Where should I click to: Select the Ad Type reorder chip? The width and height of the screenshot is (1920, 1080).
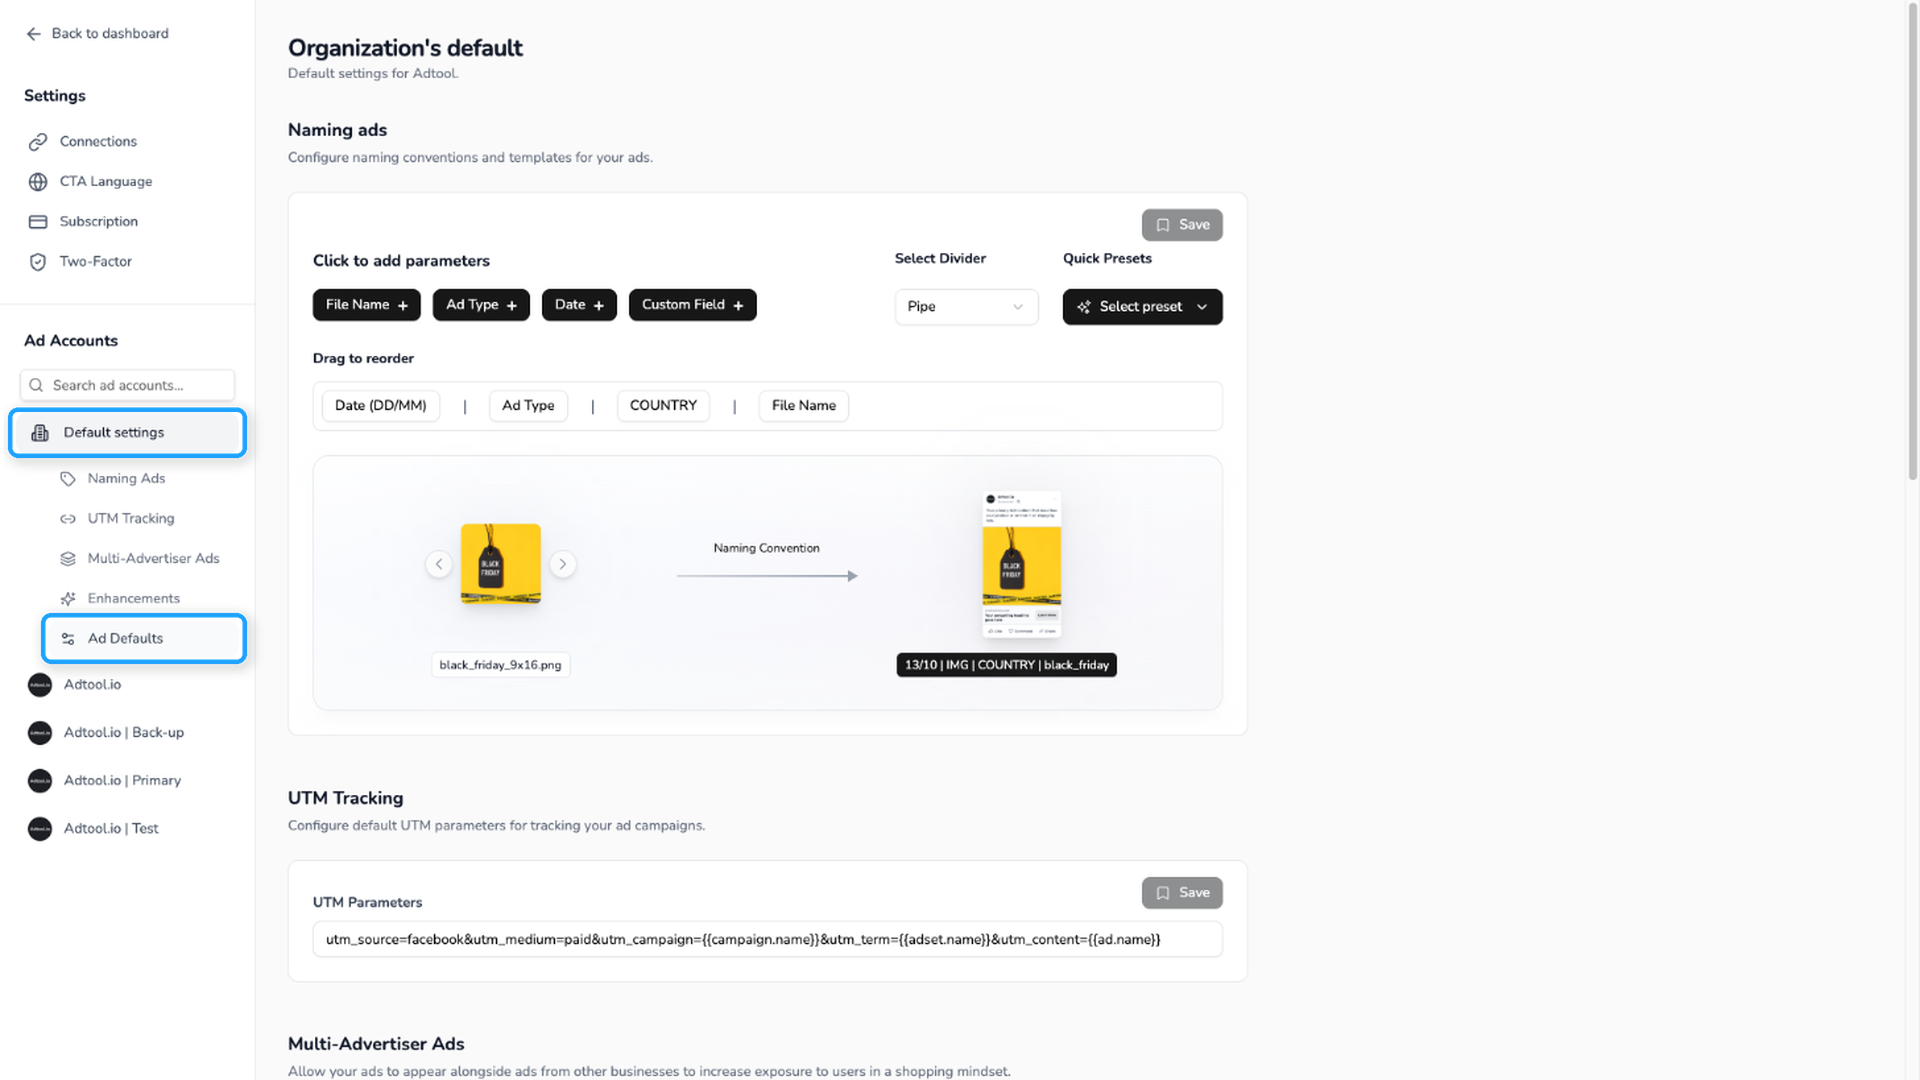[528, 406]
